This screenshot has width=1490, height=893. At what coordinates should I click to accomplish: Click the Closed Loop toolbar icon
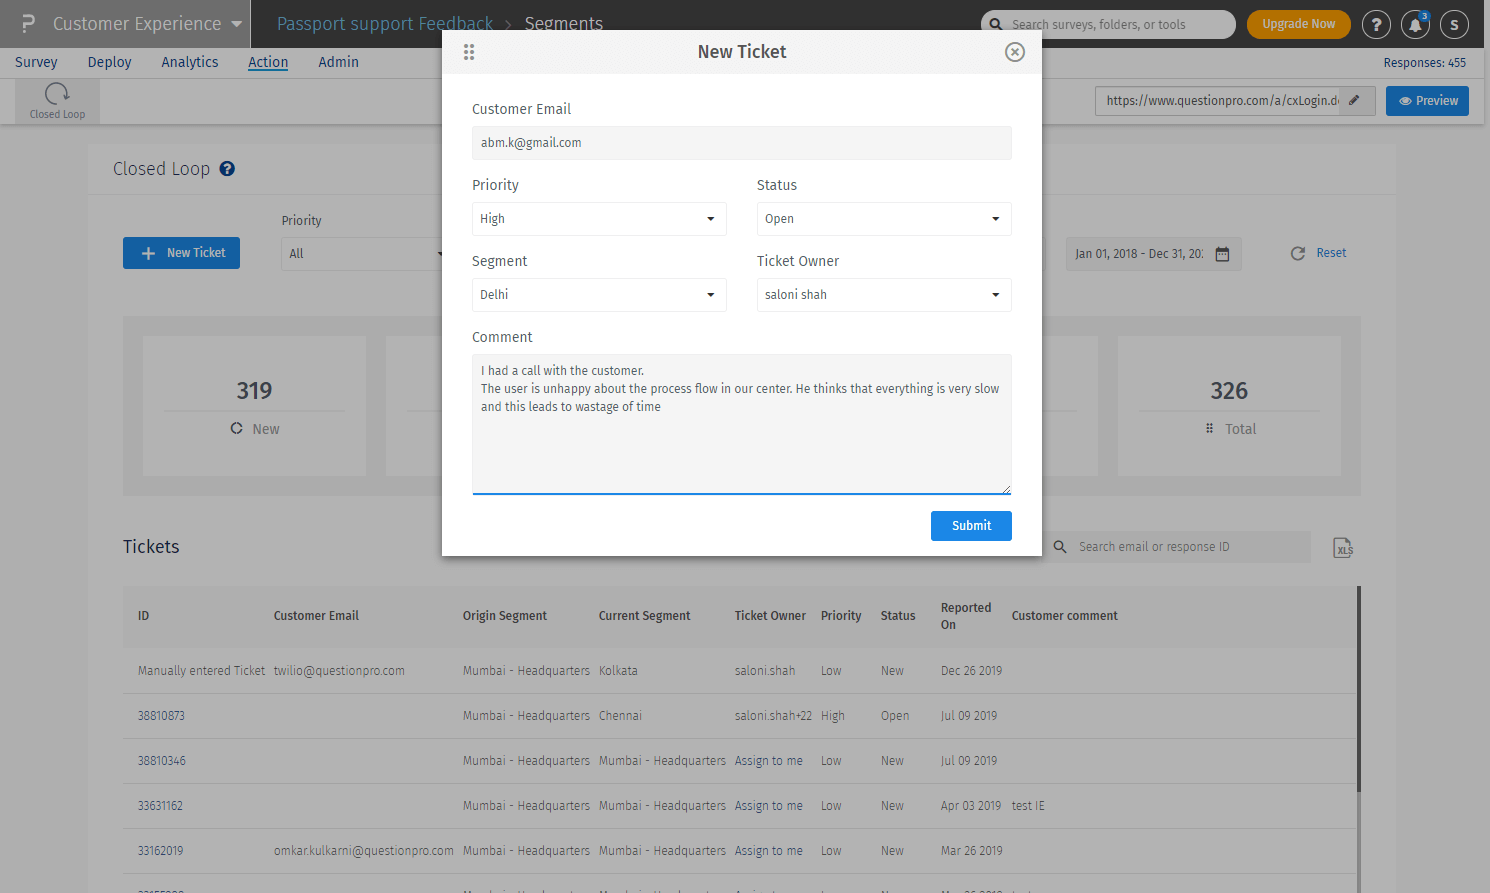coord(57,100)
